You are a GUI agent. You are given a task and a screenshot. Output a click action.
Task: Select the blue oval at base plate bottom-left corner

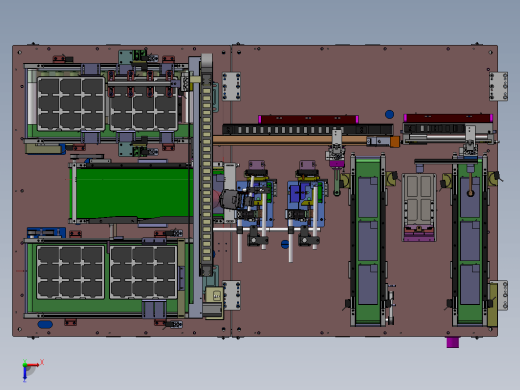click(45, 324)
